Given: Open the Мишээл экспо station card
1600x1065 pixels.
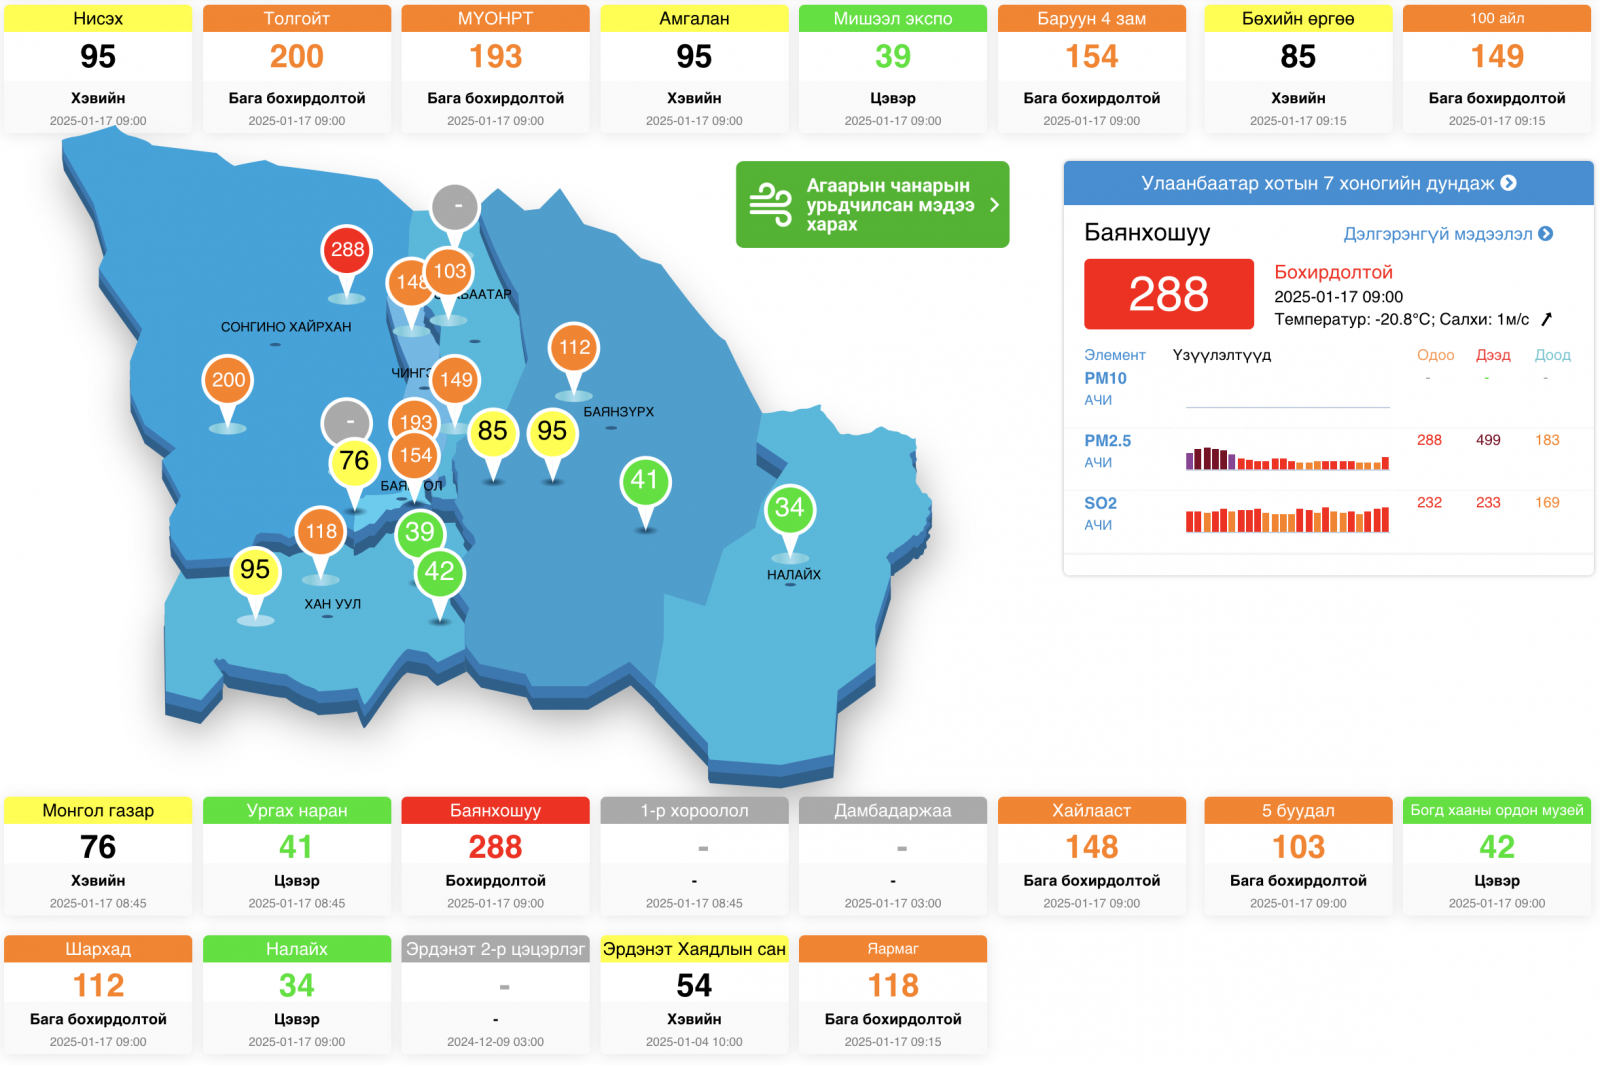Looking at the screenshot, I should pos(893,68).
